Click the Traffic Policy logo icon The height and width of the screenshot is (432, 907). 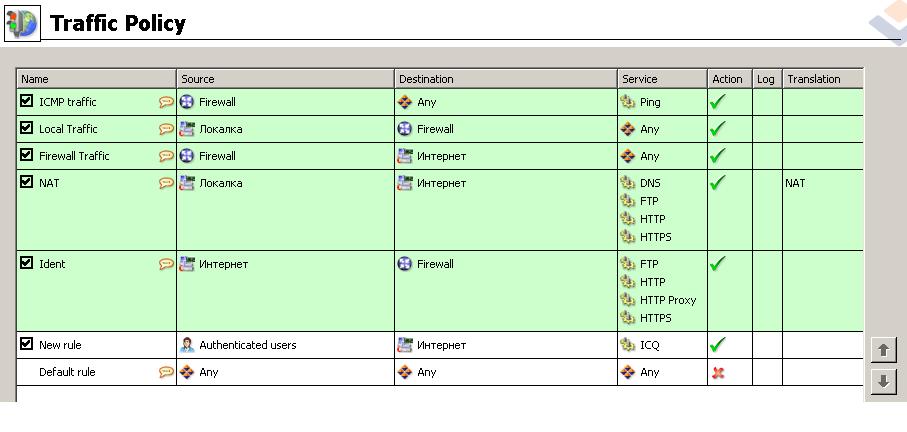click(21, 23)
